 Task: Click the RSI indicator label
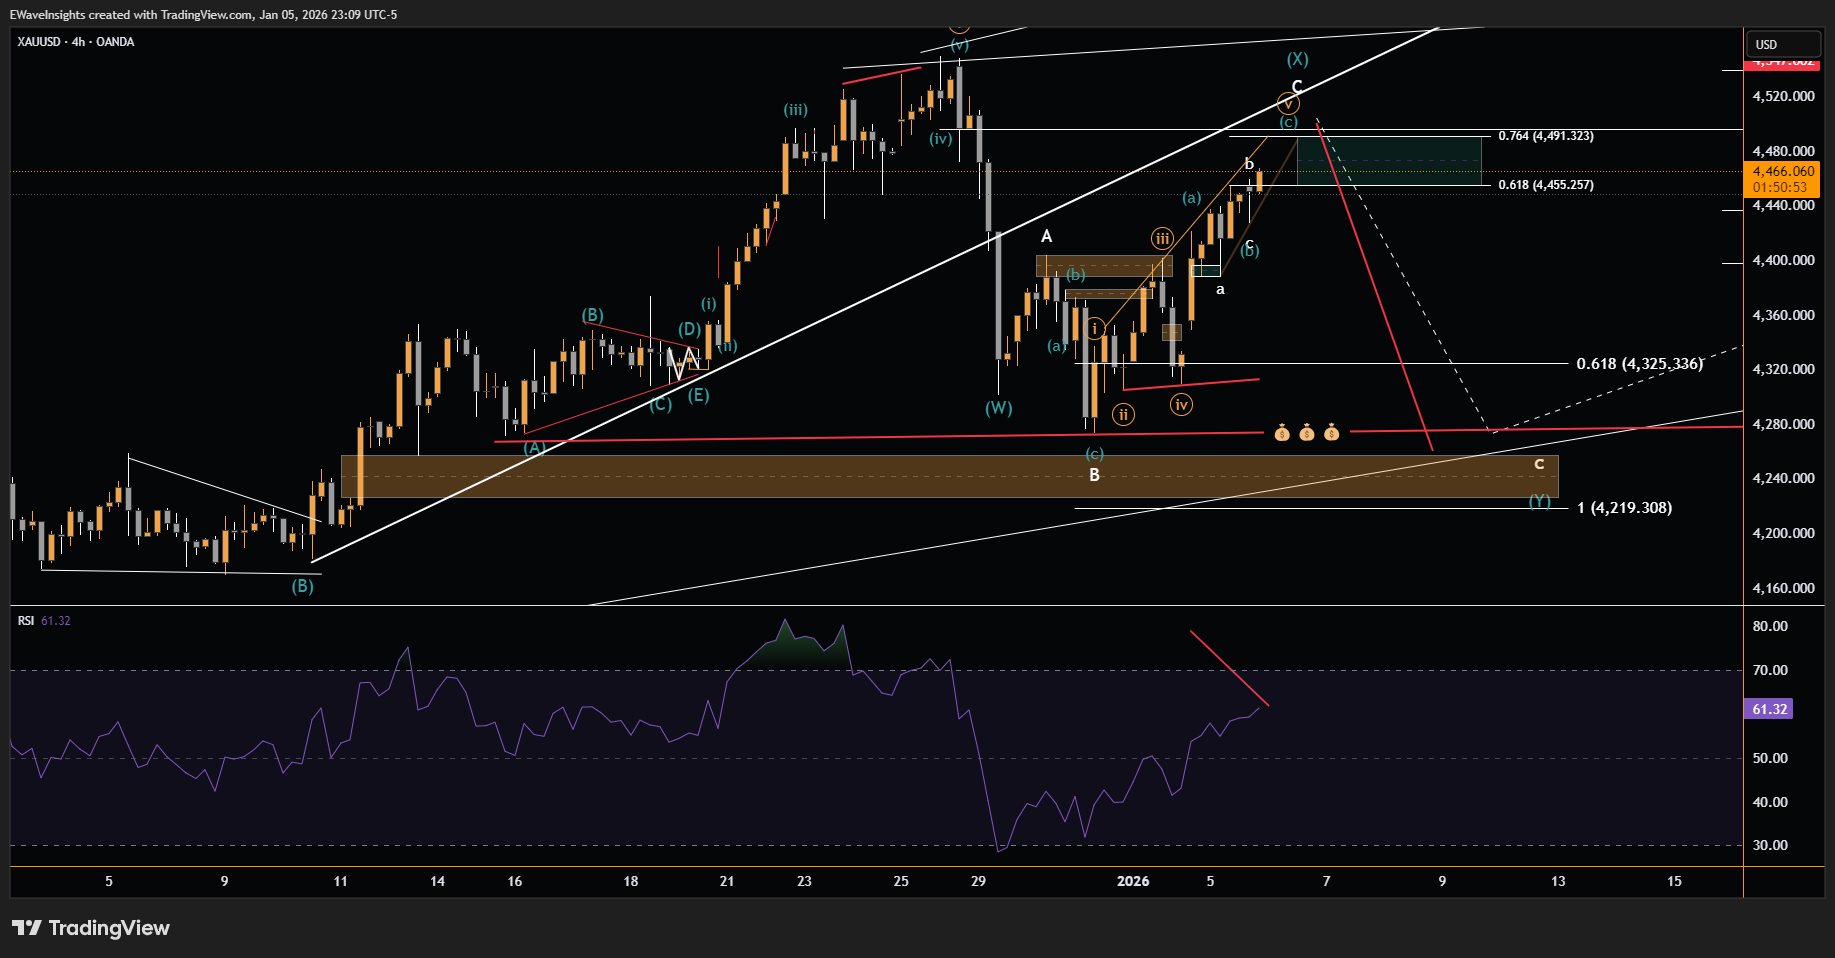click(26, 621)
